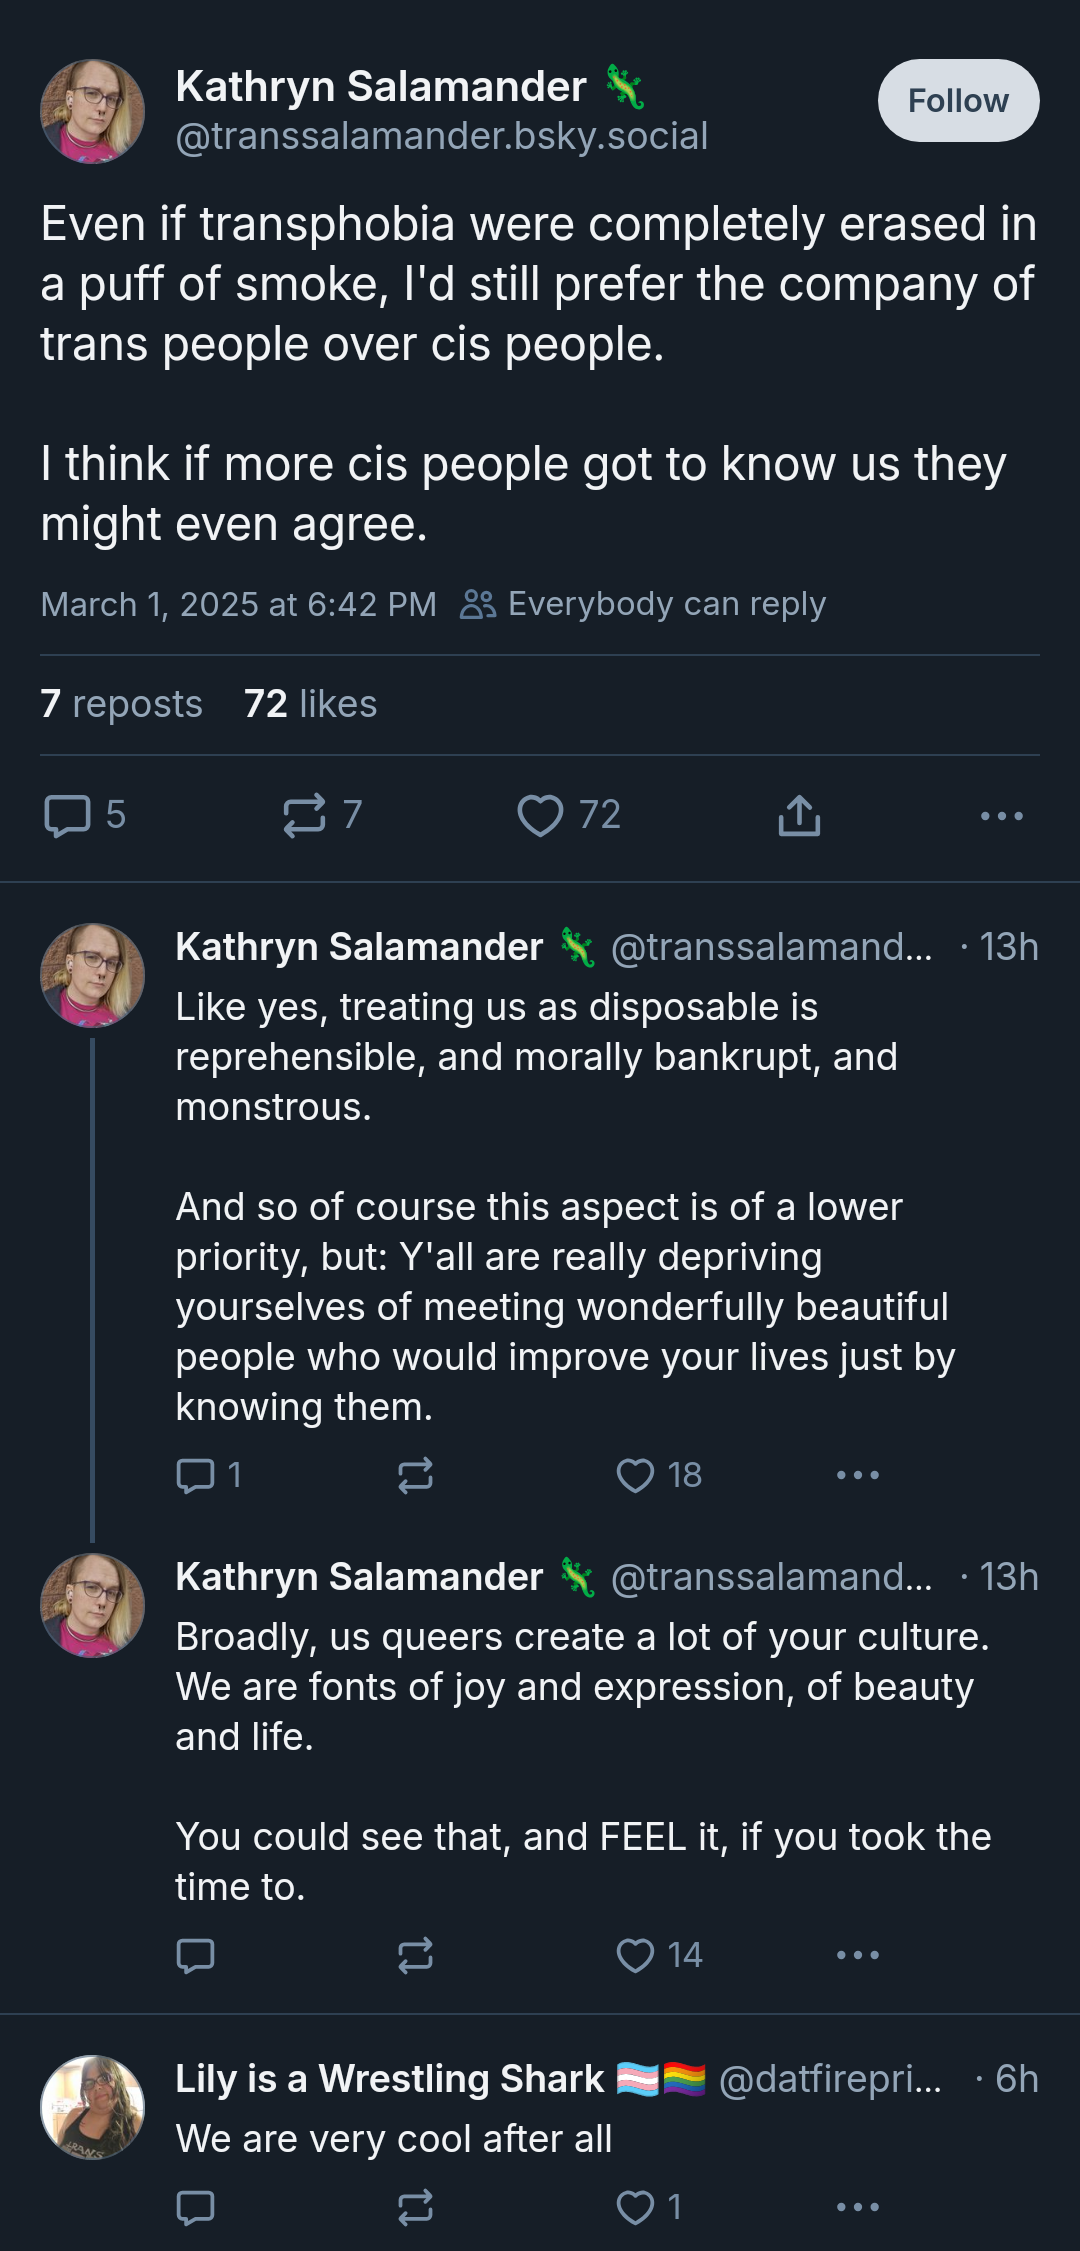The image size is (1080, 2251).
Task: Like the post with 14 likes
Action: coord(659,1955)
